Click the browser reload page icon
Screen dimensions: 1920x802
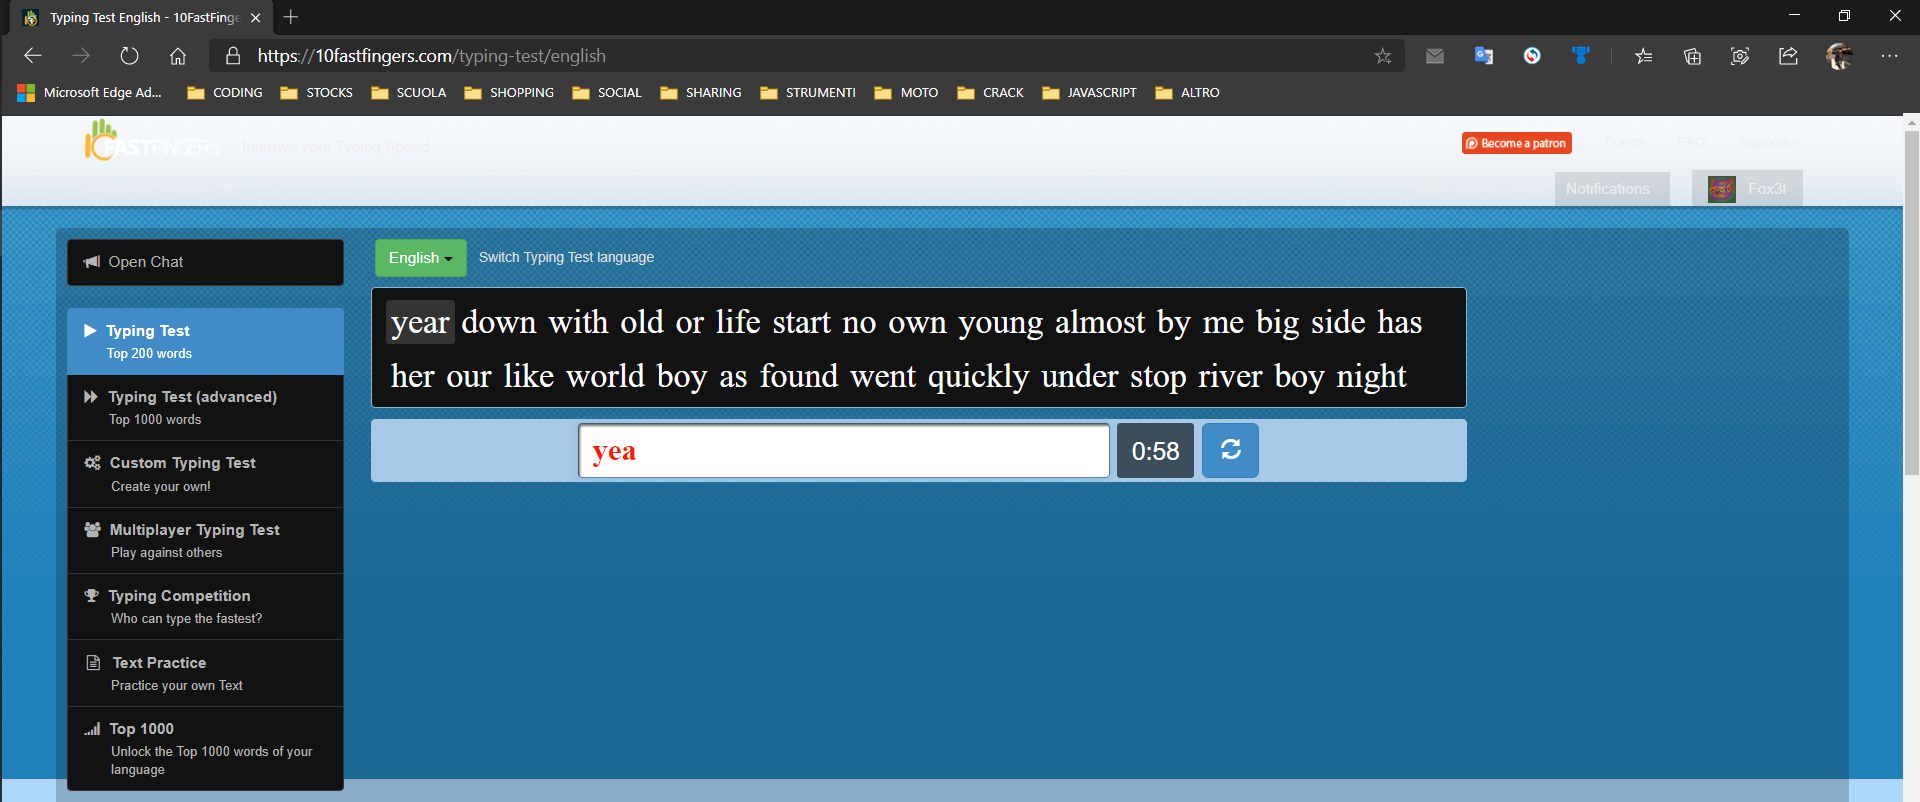point(129,56)
